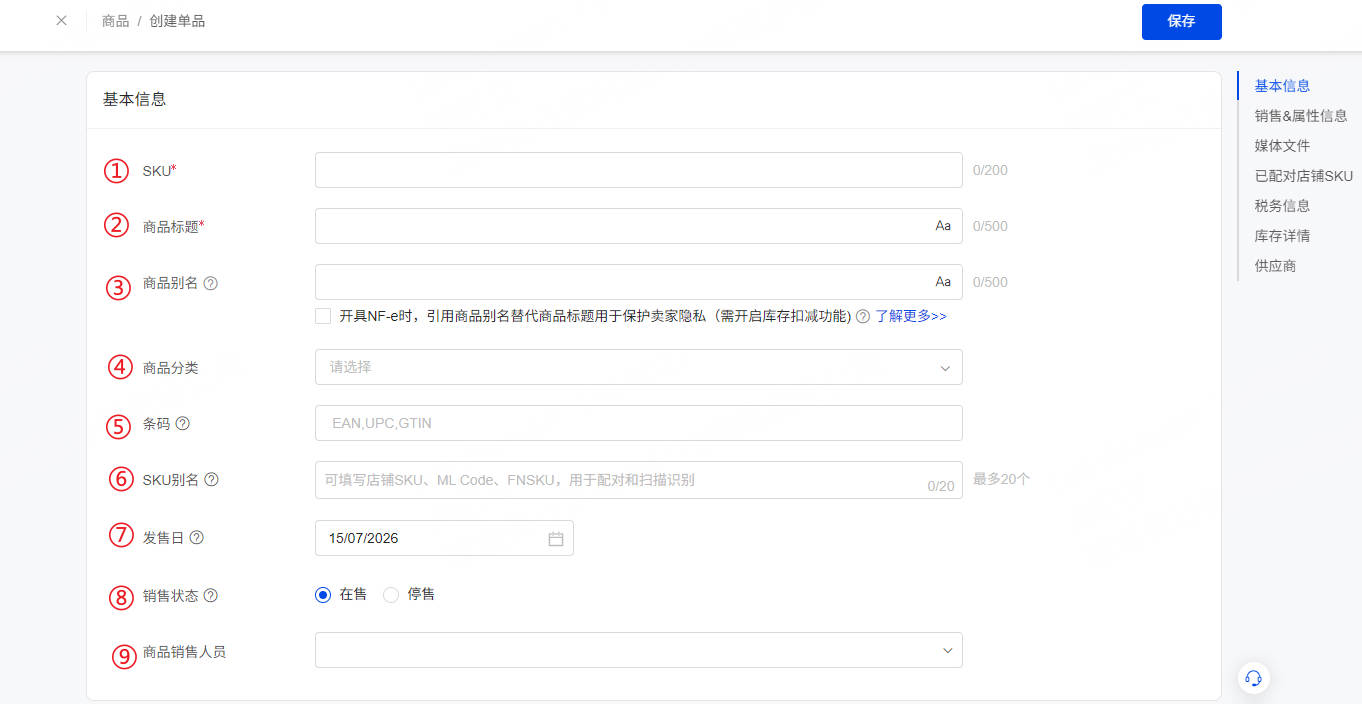1362x704 pixels.
Task: Focus the SKU input field
Action: [x=639, y=170]
